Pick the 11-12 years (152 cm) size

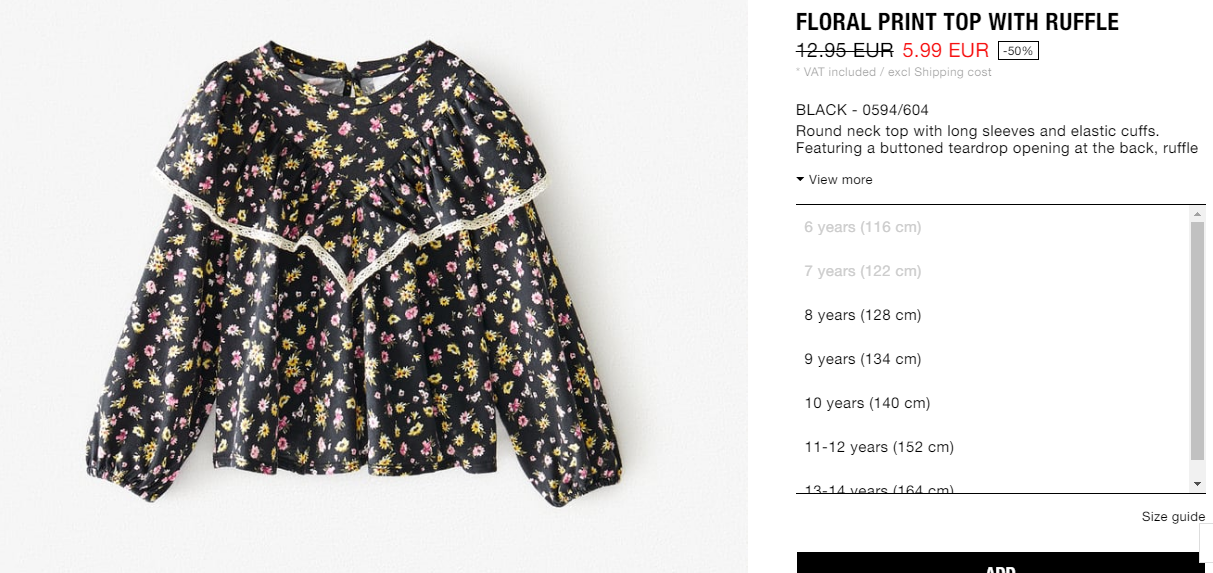click(x=993, y=447)
